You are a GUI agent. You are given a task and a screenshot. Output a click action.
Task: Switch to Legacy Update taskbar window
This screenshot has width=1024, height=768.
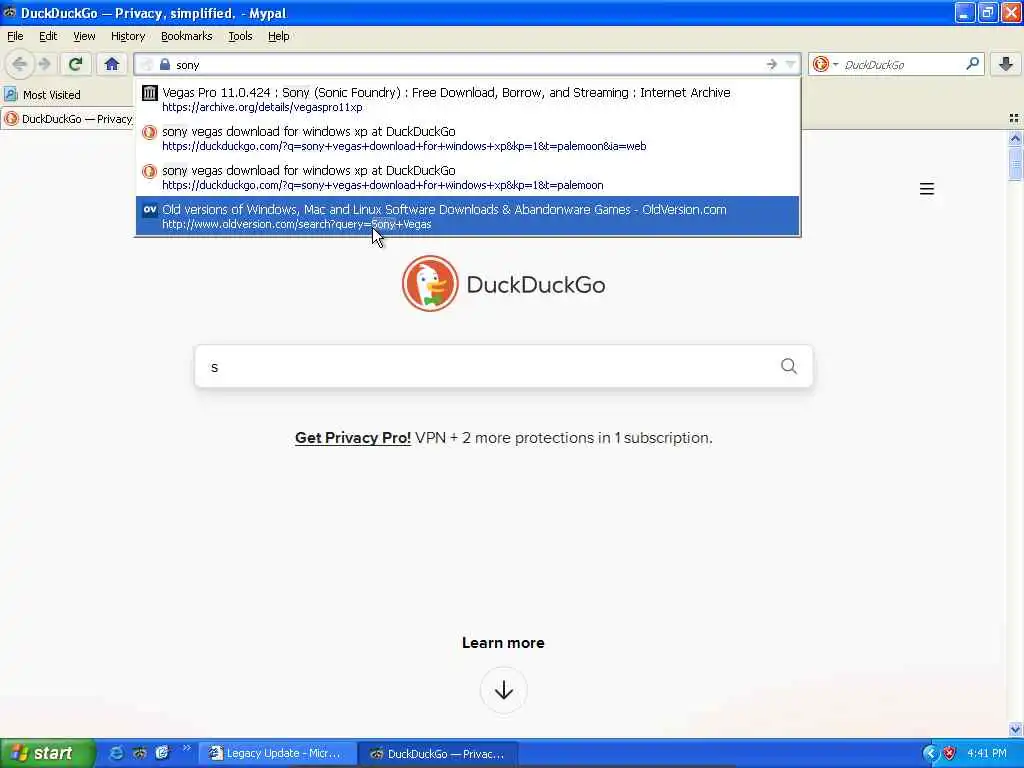click(x=277, y=753)
